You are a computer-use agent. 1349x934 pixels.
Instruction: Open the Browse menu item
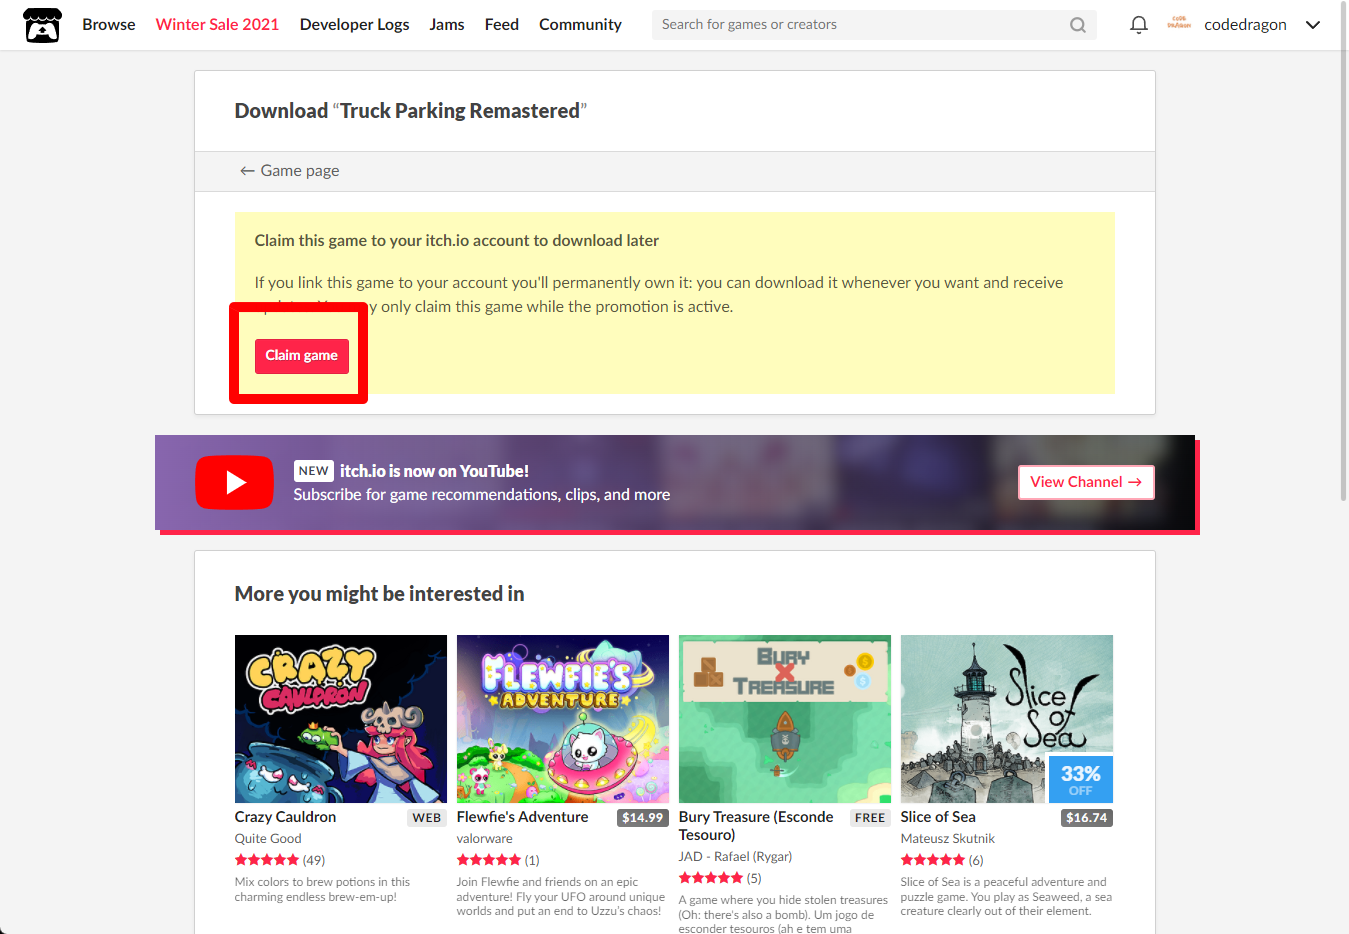pyautogui.click(x=109, y=25)
